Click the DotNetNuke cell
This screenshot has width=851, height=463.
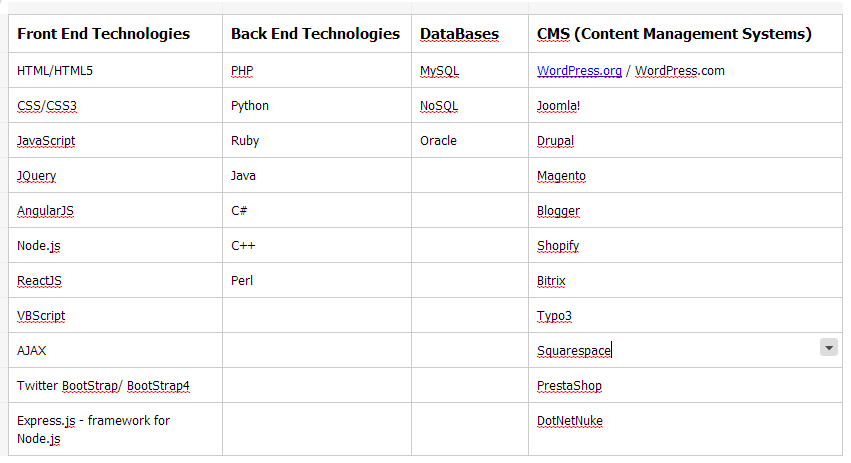tap(685, 429)
